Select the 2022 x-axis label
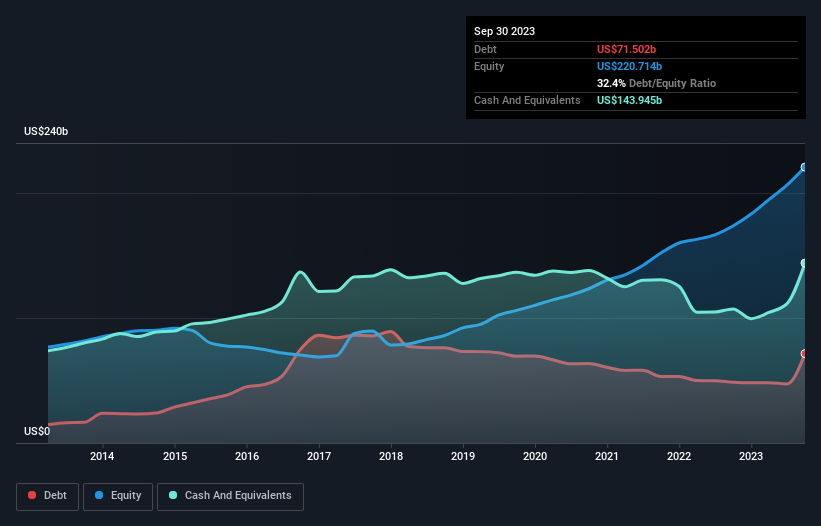821x526 pixels. [679, 456]
